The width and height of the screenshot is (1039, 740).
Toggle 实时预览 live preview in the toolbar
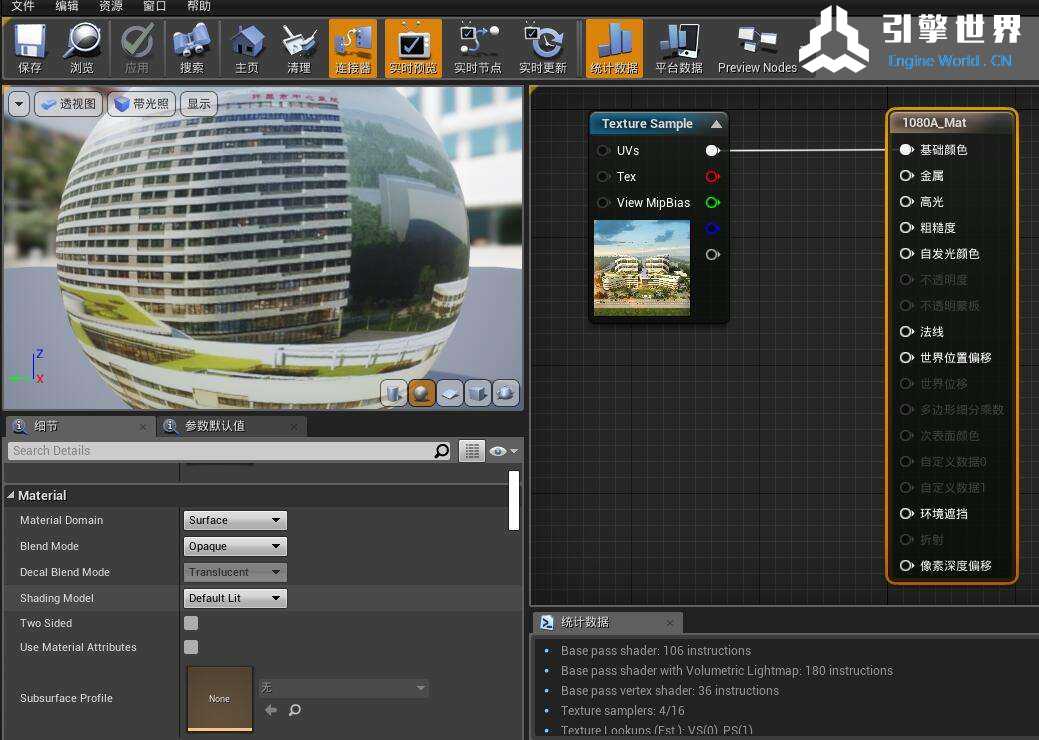coord(413,48)
